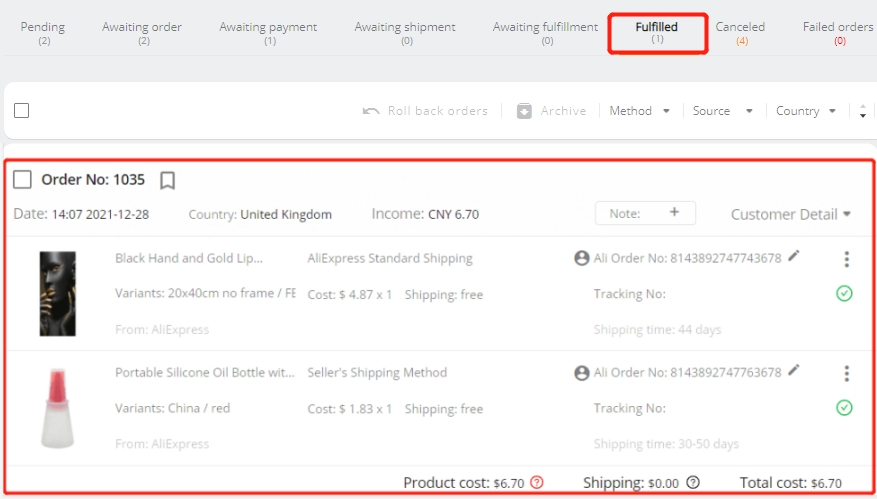Click Variants 20x40cm no frame text
The height and width of the screenshot is (499, 877).
tap(205, 293)
